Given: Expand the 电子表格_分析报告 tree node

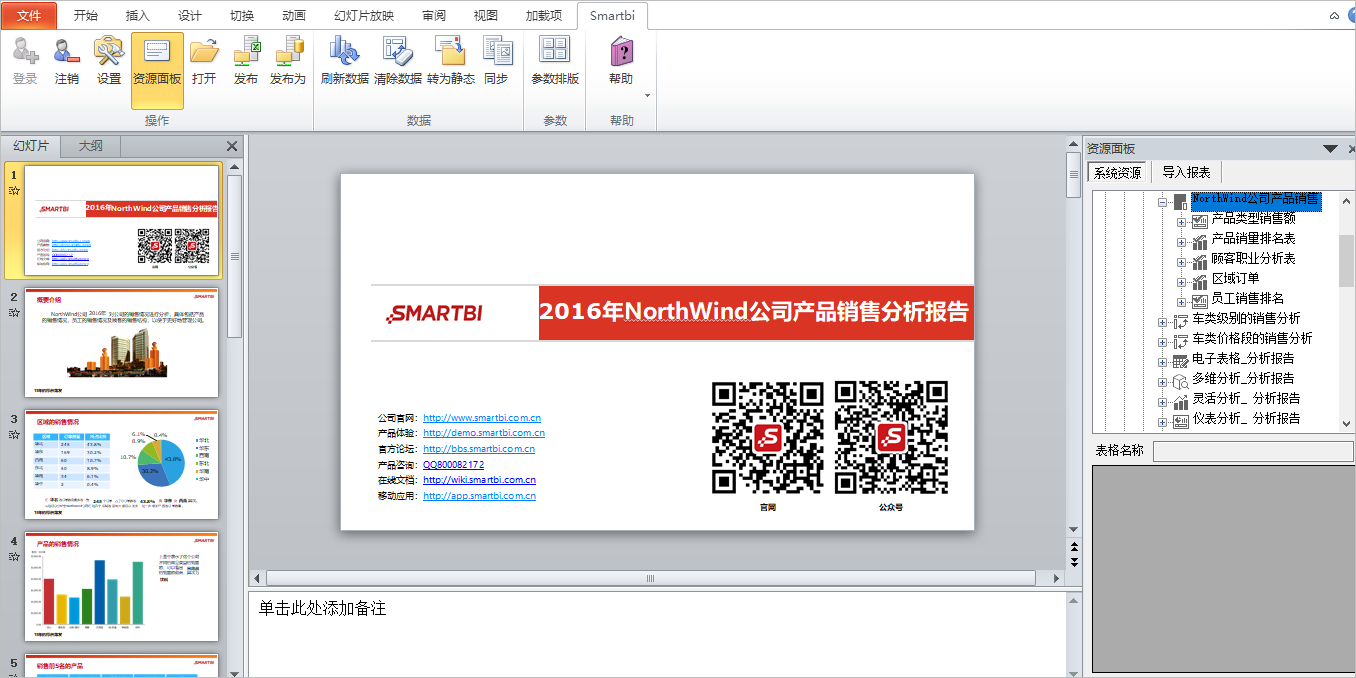Looking at the screenshot, I should click(x=1163, y=362).
